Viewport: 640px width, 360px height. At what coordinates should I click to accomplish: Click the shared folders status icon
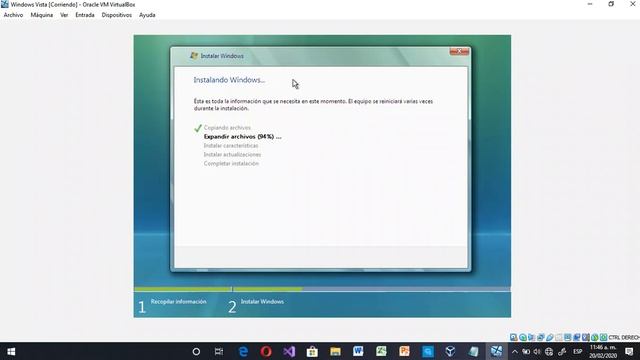click(559, 337)
